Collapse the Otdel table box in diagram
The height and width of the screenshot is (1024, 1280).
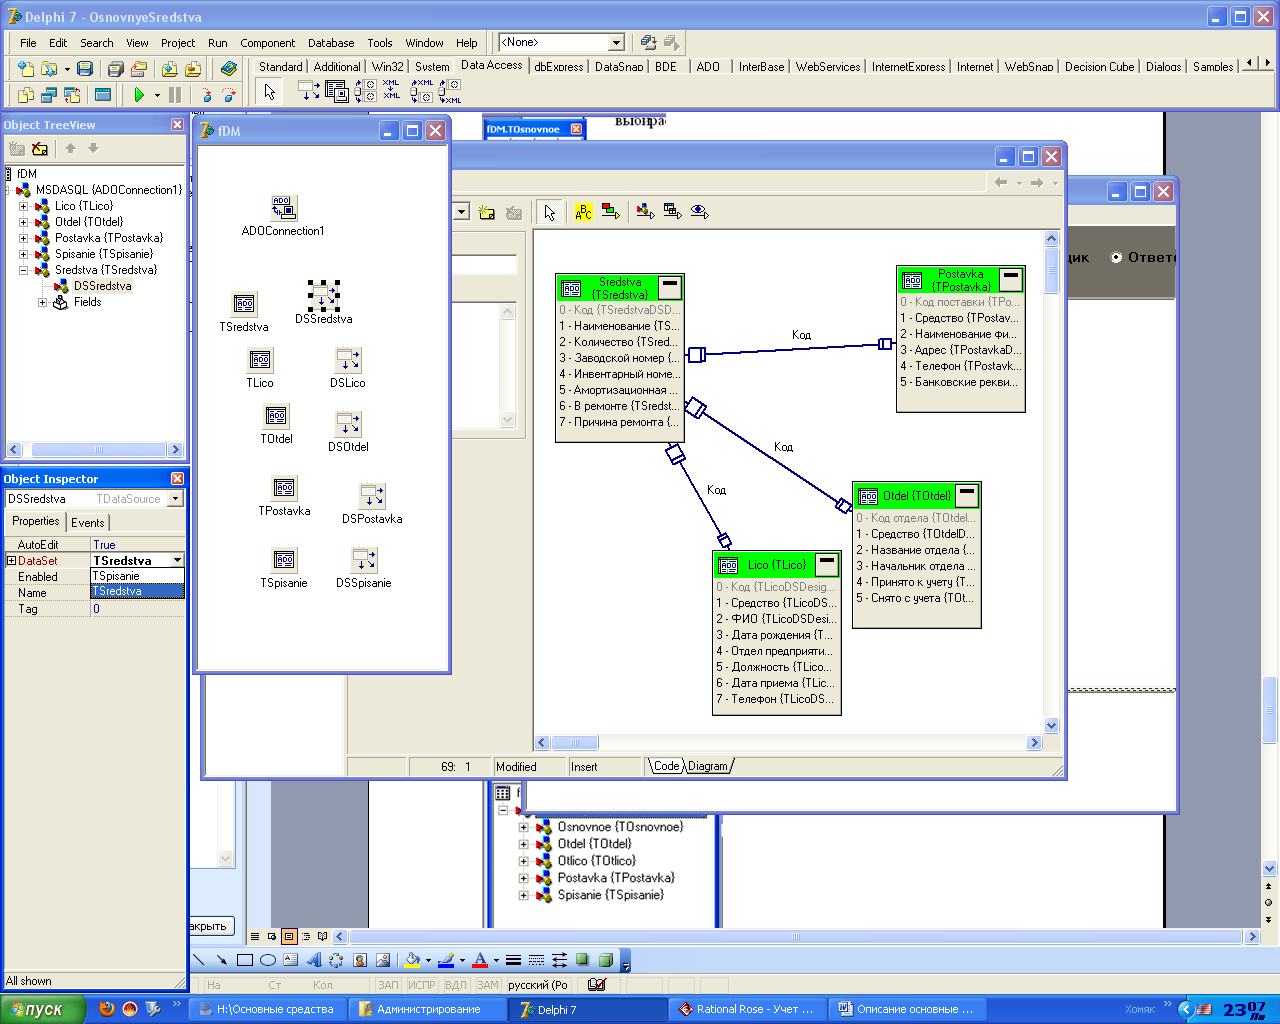point(967,495)
